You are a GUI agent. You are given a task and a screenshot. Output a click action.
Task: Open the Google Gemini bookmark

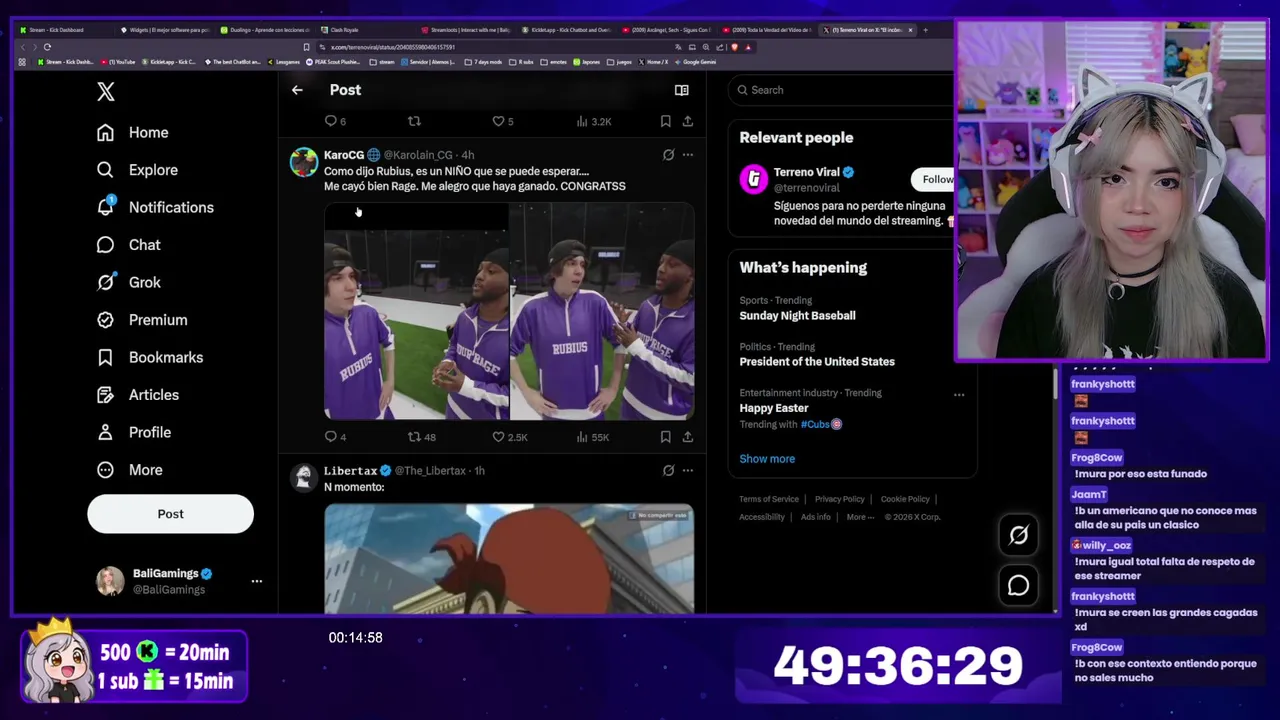tap(695, 62)
